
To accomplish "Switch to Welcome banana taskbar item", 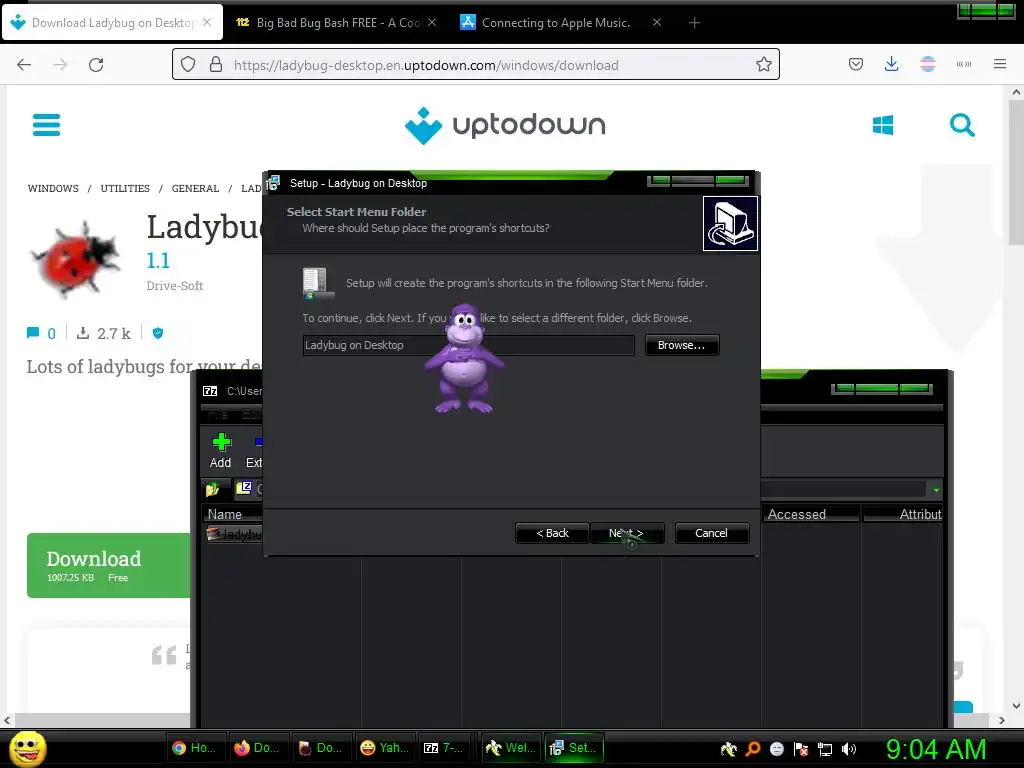I will [511, 748].
